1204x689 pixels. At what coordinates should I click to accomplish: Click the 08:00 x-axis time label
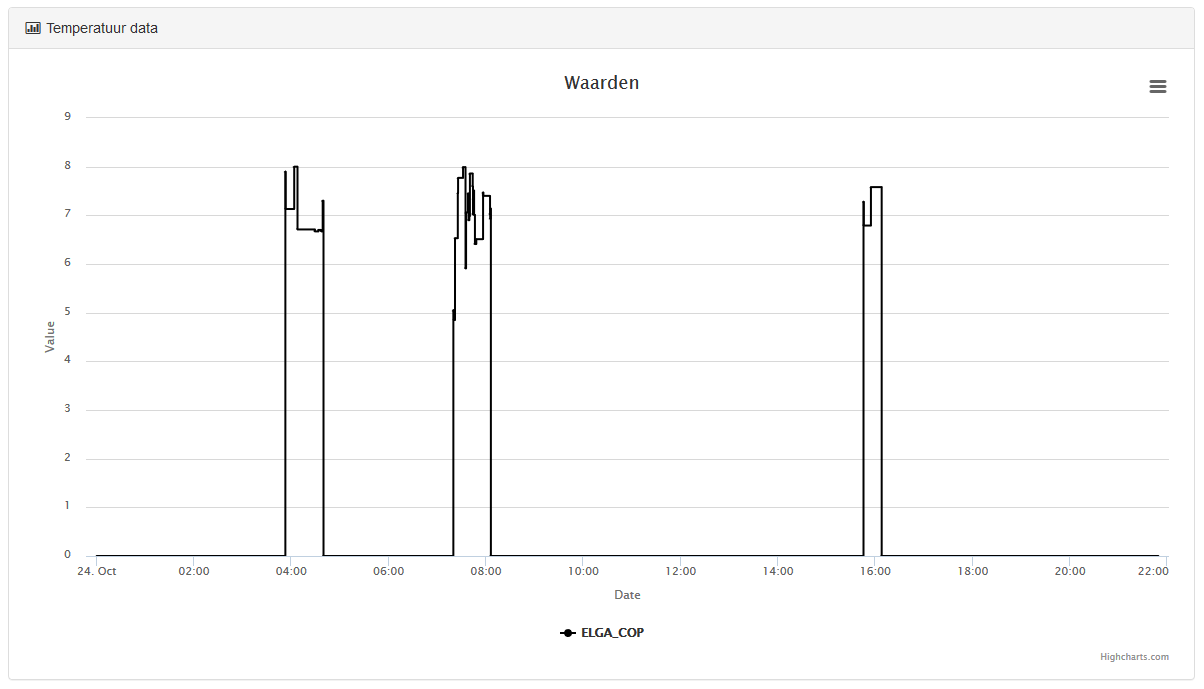(486, 572)
